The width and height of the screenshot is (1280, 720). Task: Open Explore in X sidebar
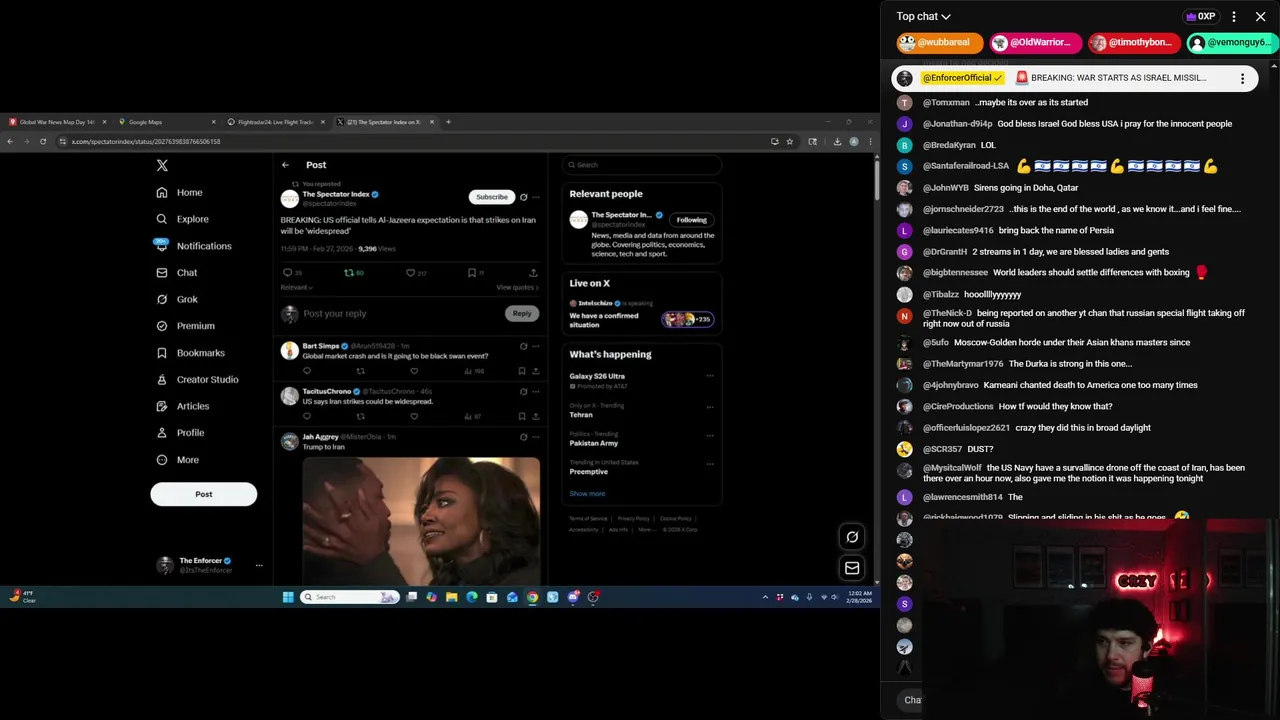[x=183, y=219]
